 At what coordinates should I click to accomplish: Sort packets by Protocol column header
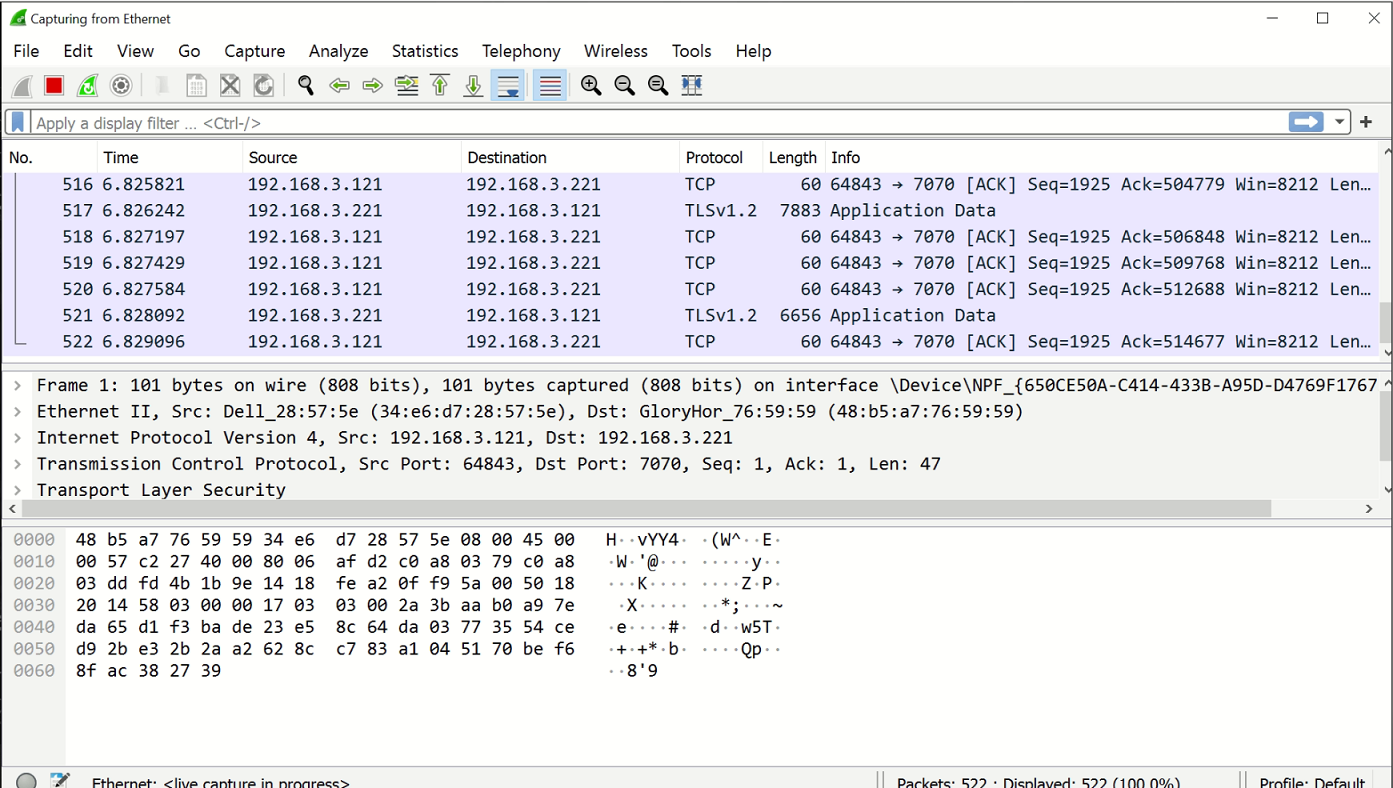click(x=720, y=158)
